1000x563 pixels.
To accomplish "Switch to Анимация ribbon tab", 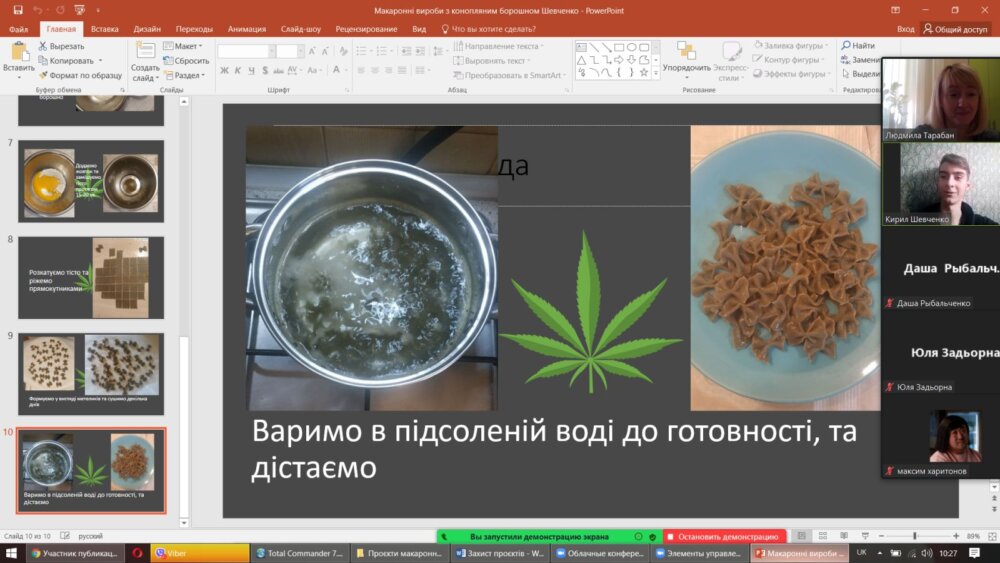I will click(247, 29).
